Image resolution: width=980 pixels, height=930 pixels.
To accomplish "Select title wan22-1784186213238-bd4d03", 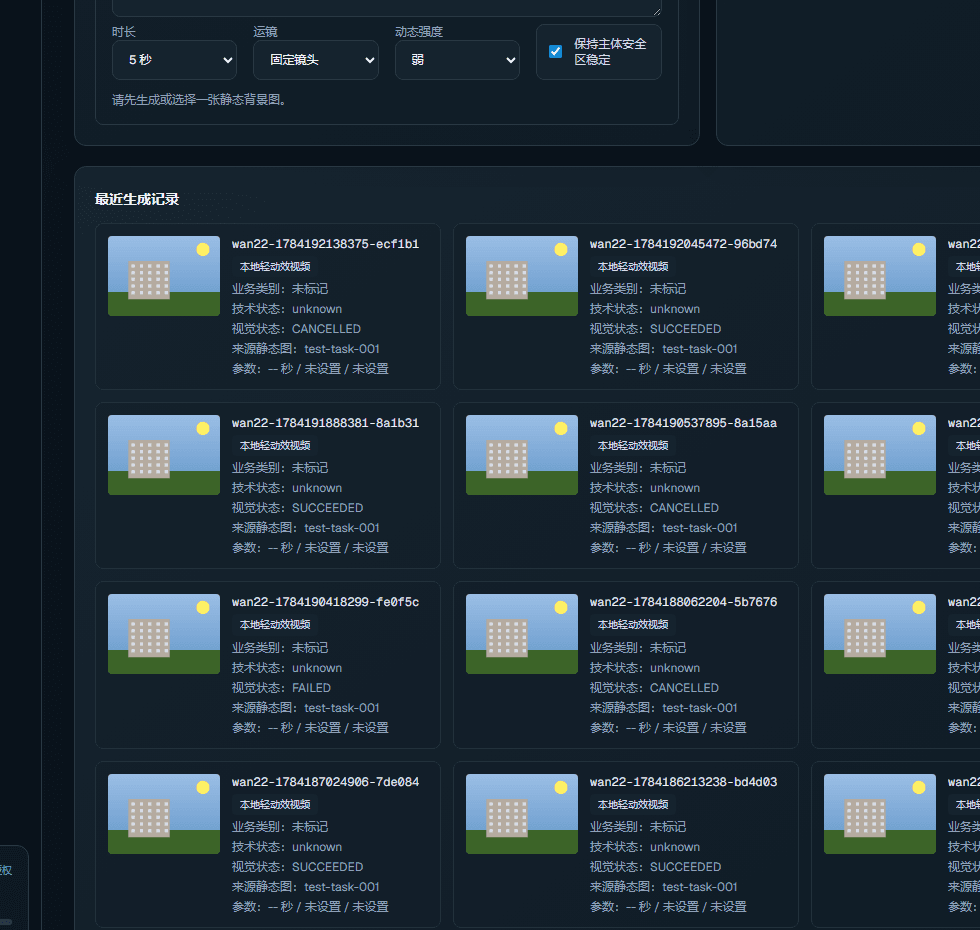I will click(x=683, y=782).
